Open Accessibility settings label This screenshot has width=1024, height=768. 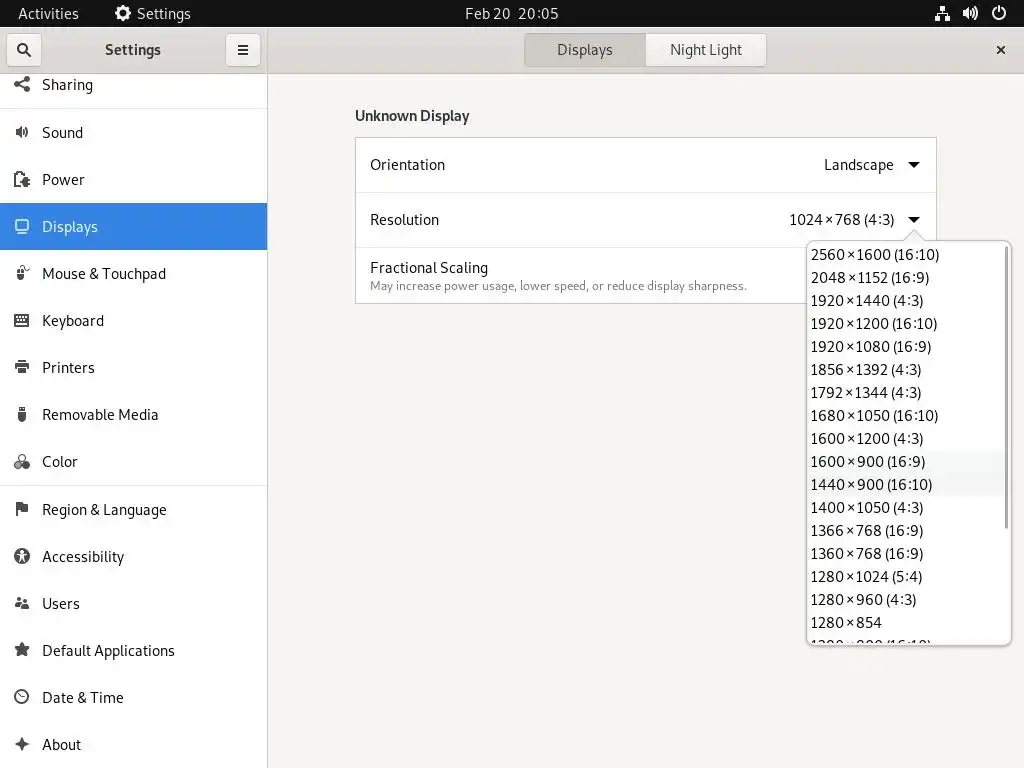[x=83, y=556]
